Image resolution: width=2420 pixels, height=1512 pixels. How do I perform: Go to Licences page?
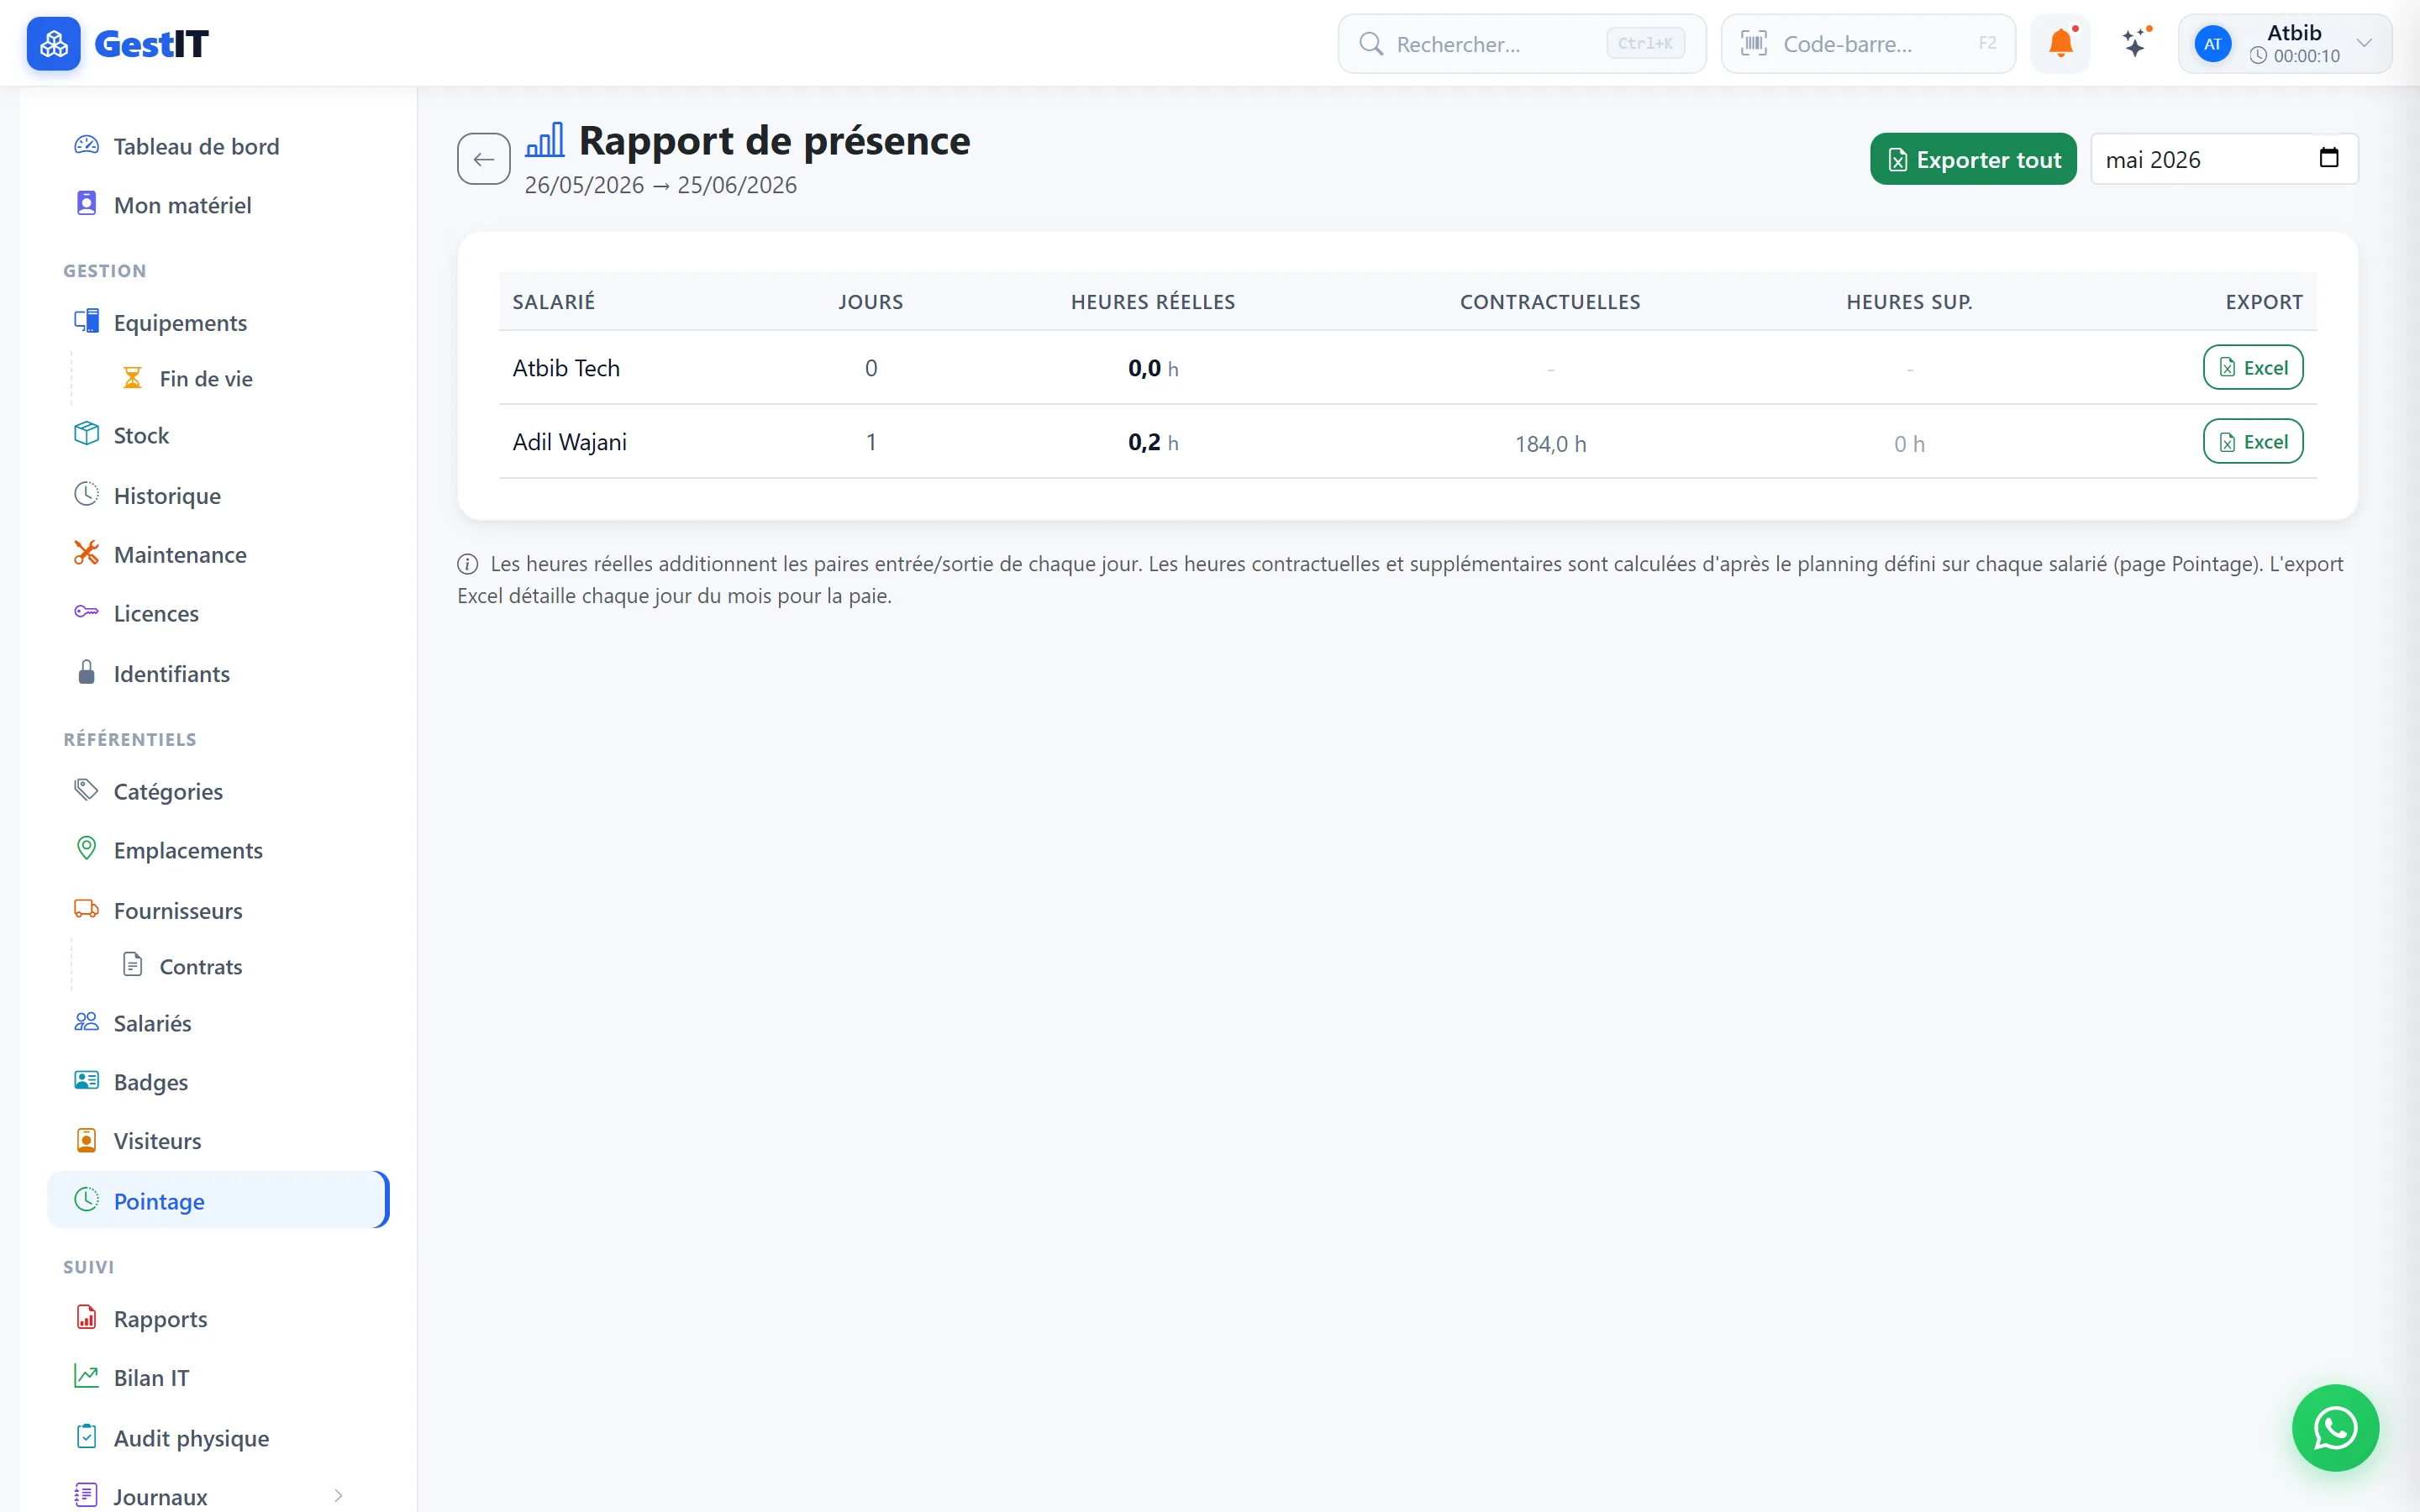[218, 613]
